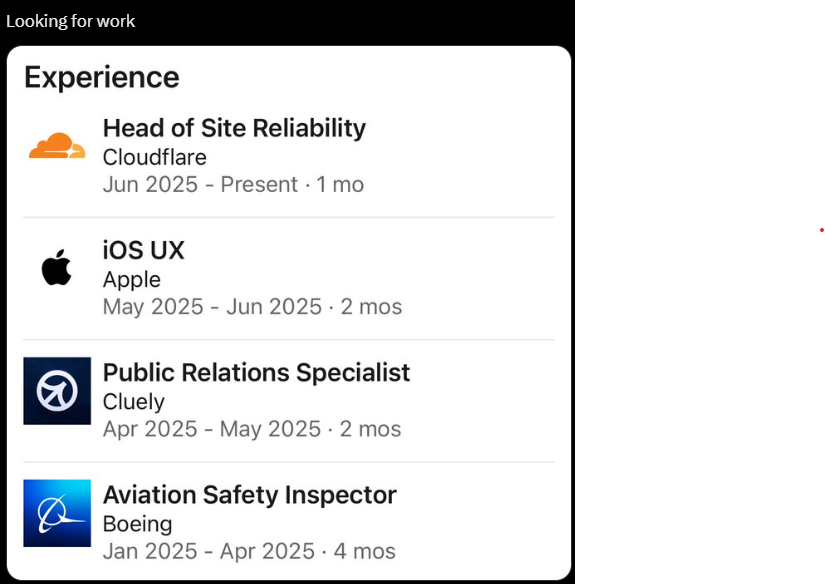This screenshot has height=584, width=825.
Task: Click the Jun 2025 - Present date range
Action: coord(200,185)
